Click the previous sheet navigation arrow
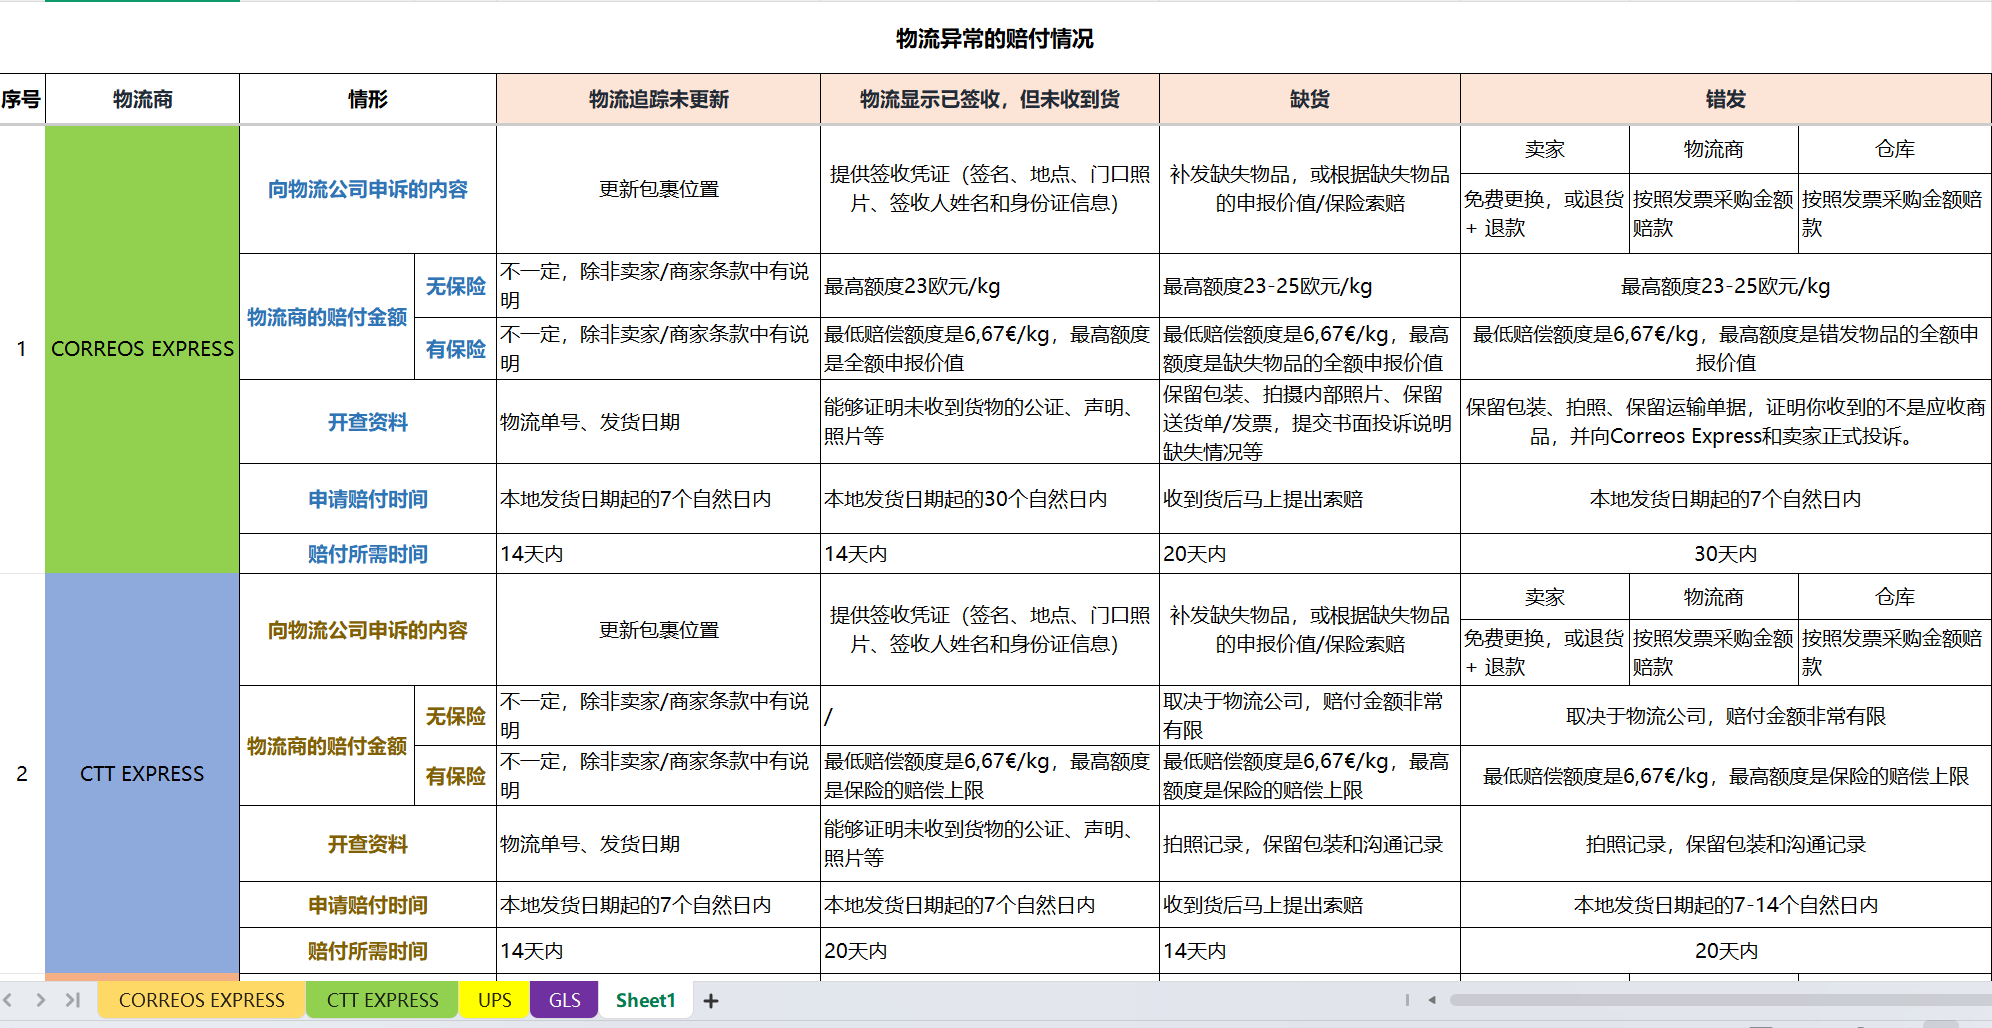Image resolution: width=1992 pixels, height=1028 pixels. coord(8,999)
